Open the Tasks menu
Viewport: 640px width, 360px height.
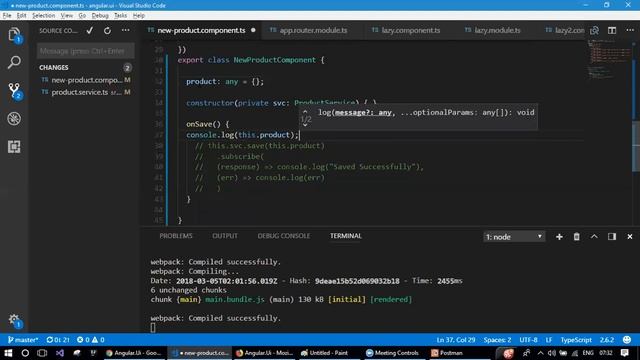click(120, 16)
